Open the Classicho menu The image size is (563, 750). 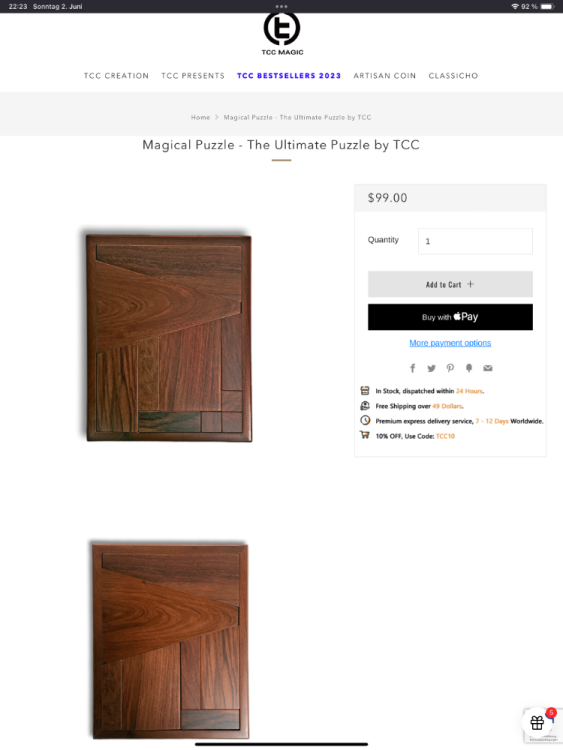(453, 76)
